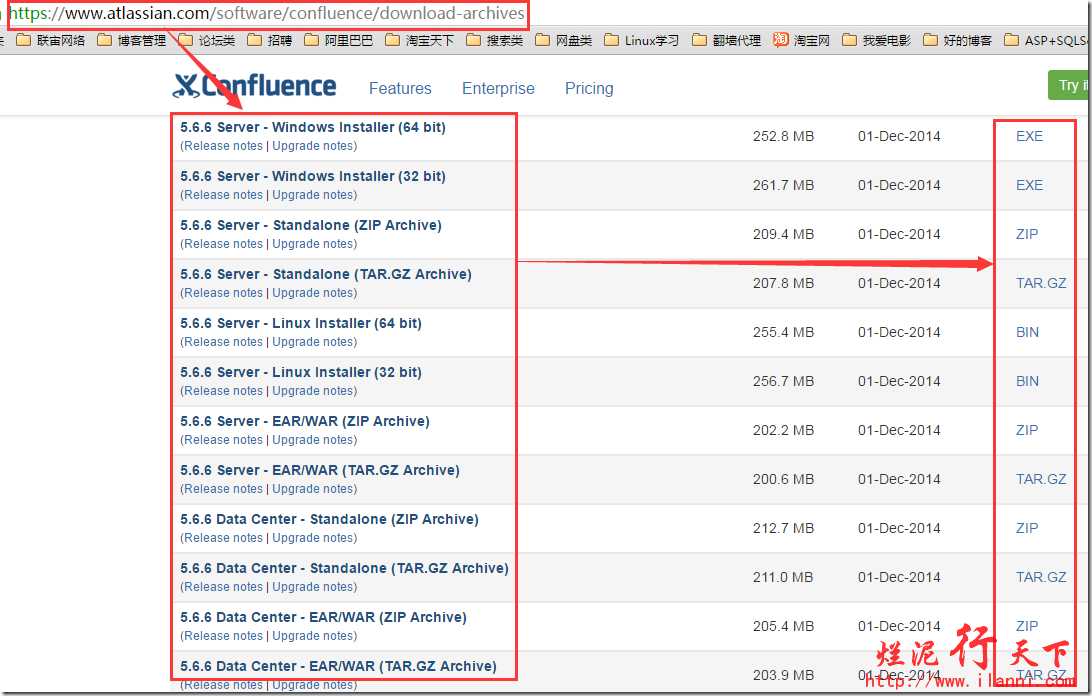1092x696 pixels.
Task: Upgrade notes under Linux Installer (32 bit)
Action: pos(313,391)
